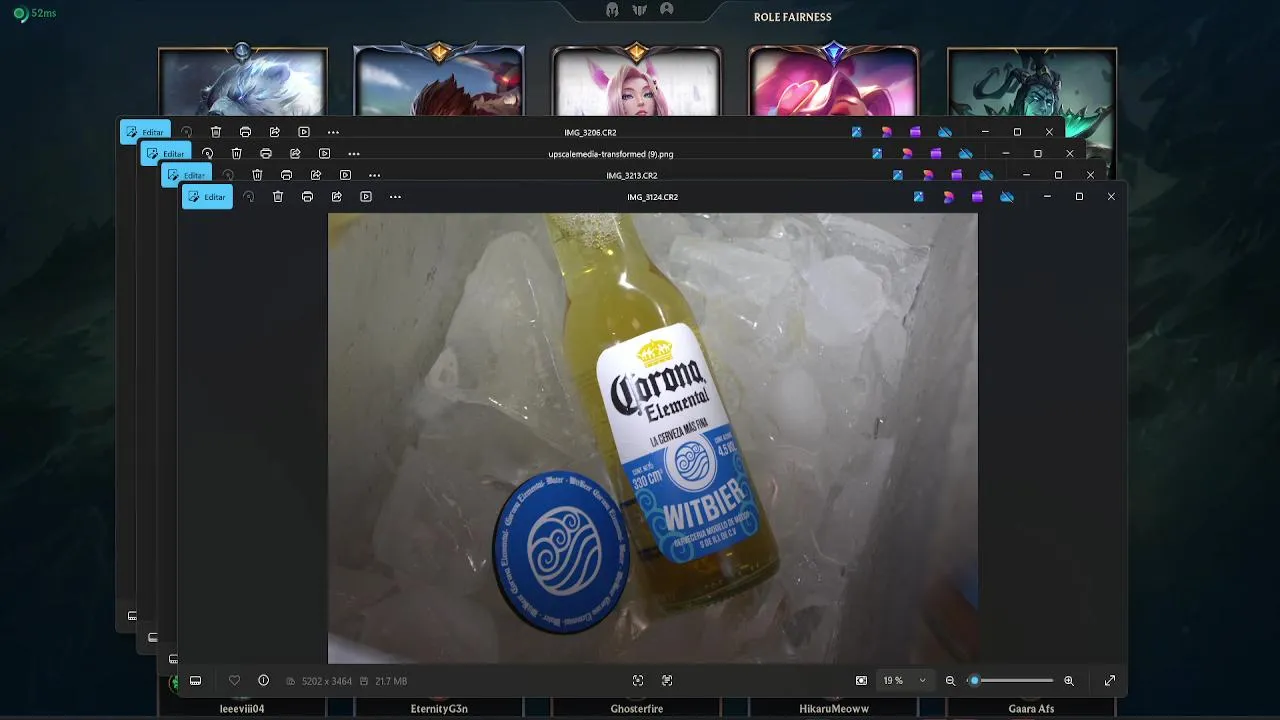This screenshot has width=1280, height=720.
Task: Select the pink-eared champion portrait
Action: [x=637, y=82]
